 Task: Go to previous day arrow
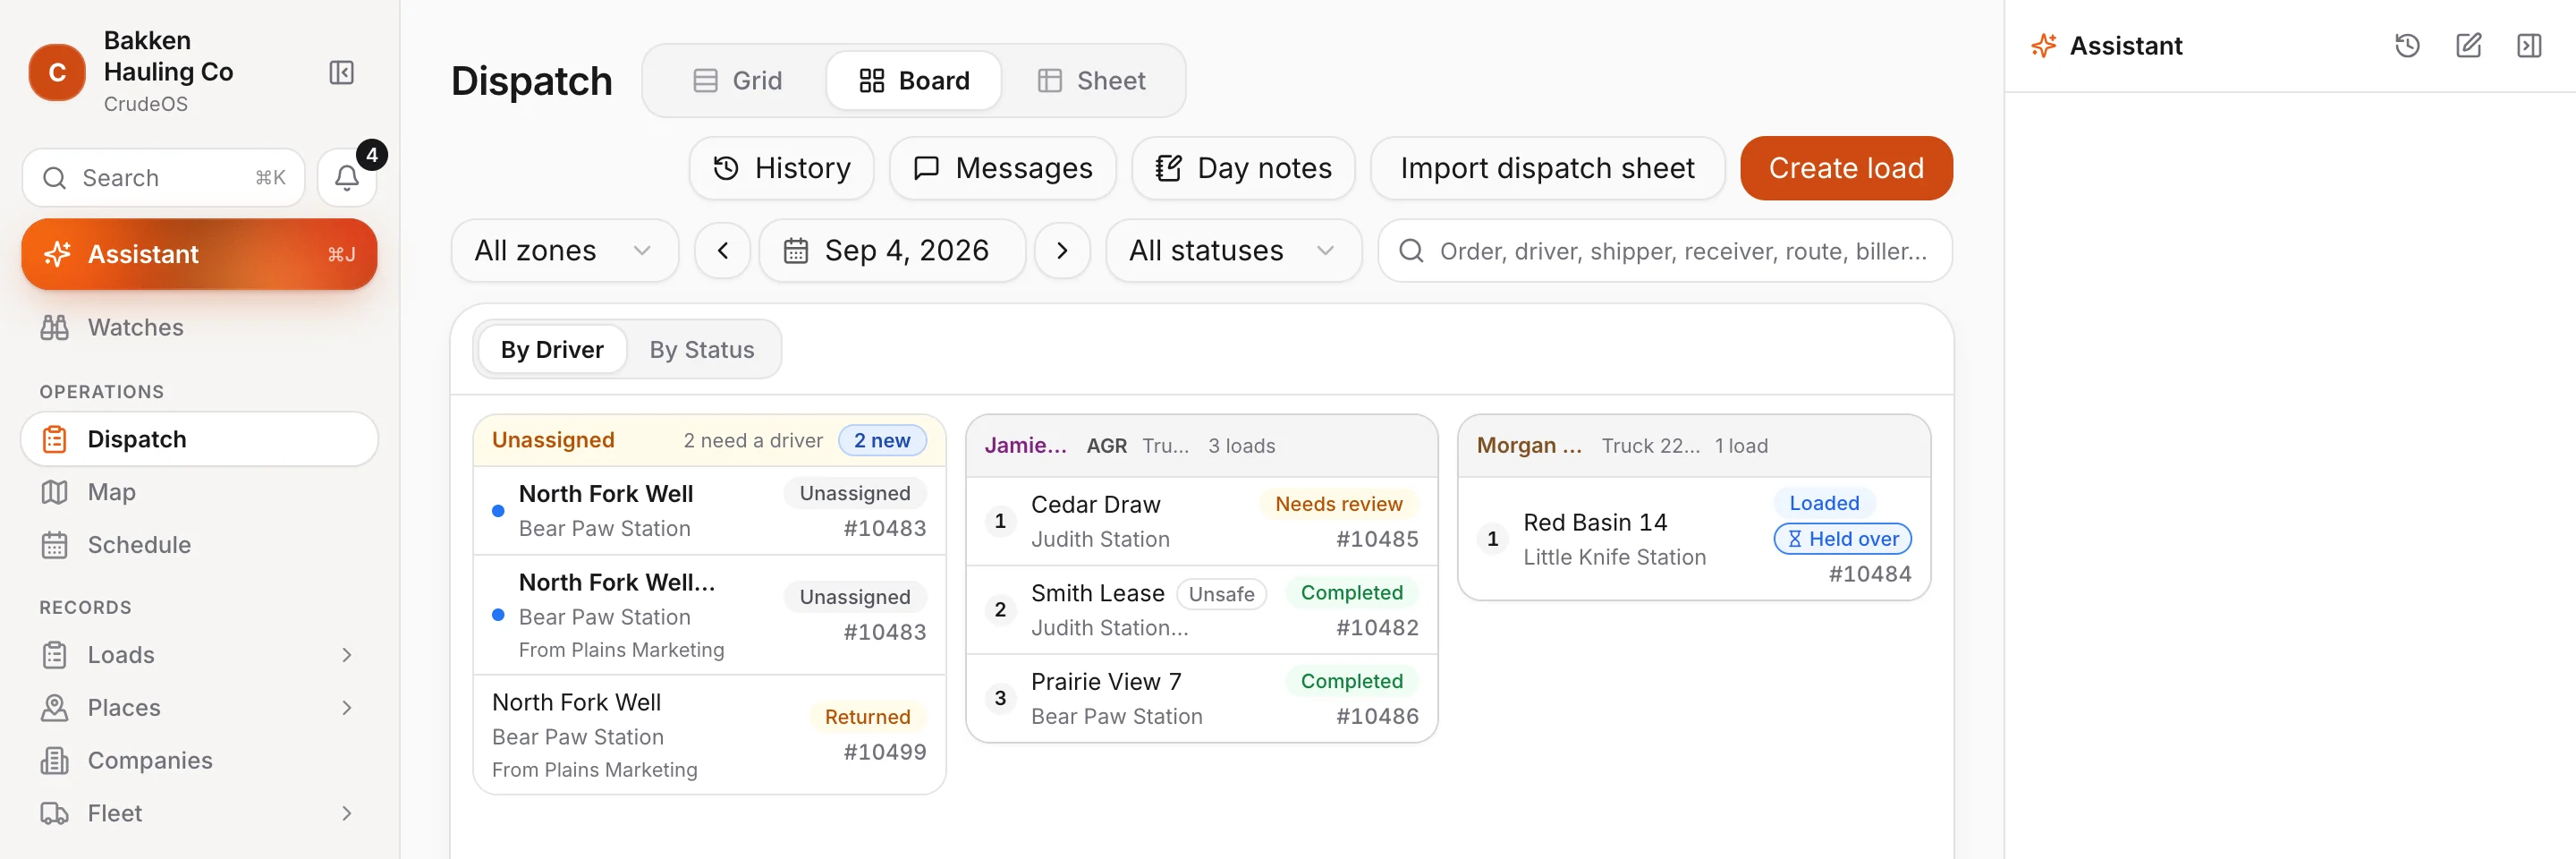point(723,251)
